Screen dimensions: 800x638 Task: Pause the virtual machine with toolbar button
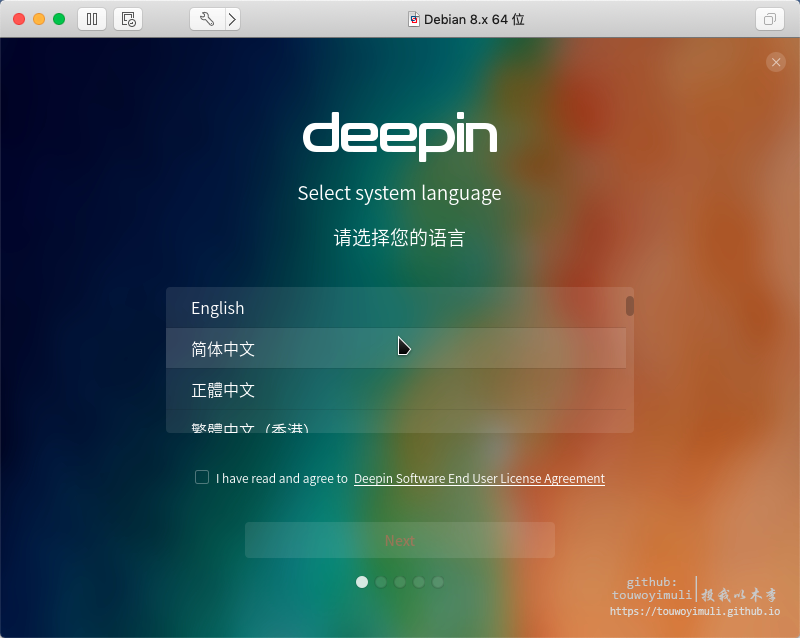tap(92, 19)
